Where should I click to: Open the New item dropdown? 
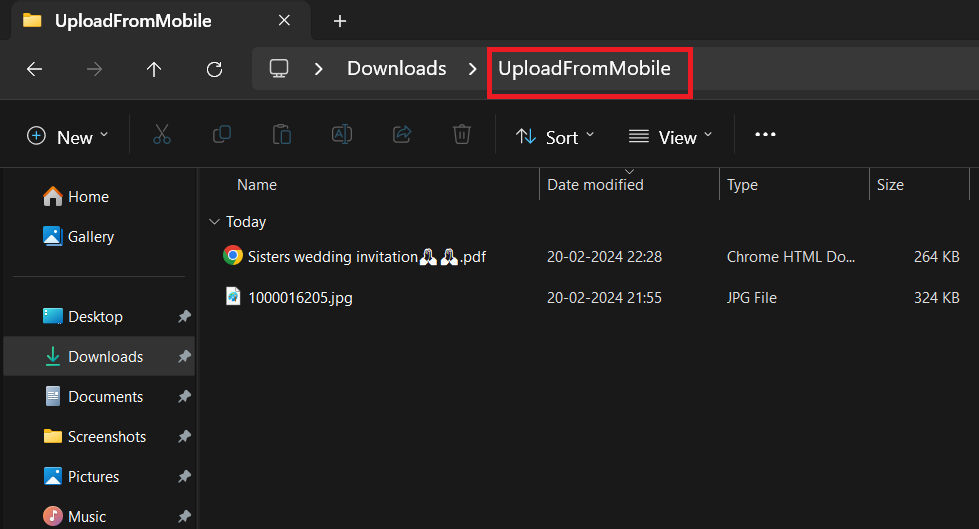pyautogui.click(x=67, y=137)
